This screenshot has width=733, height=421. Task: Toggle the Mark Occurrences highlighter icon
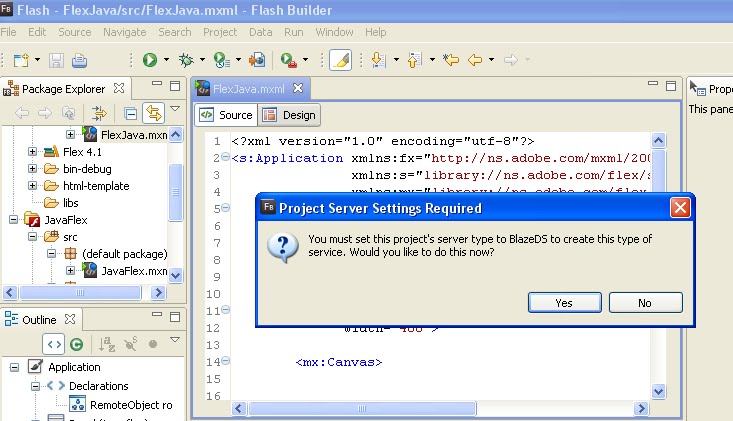[340, 60]
